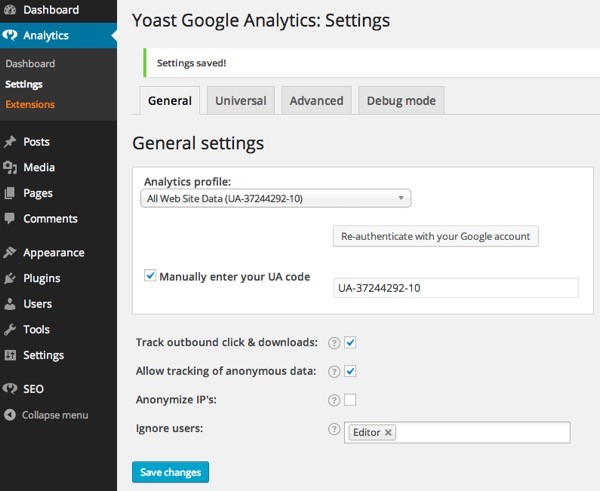Open the Analytics menu item

coord(58,35)
